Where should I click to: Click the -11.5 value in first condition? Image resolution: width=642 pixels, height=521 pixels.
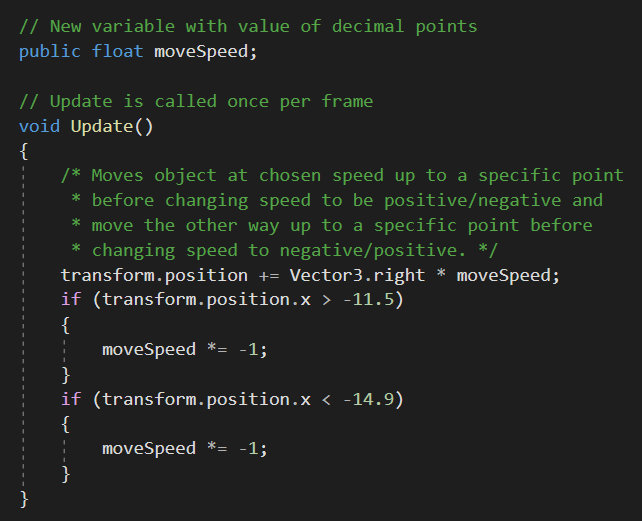pos(368,300)
